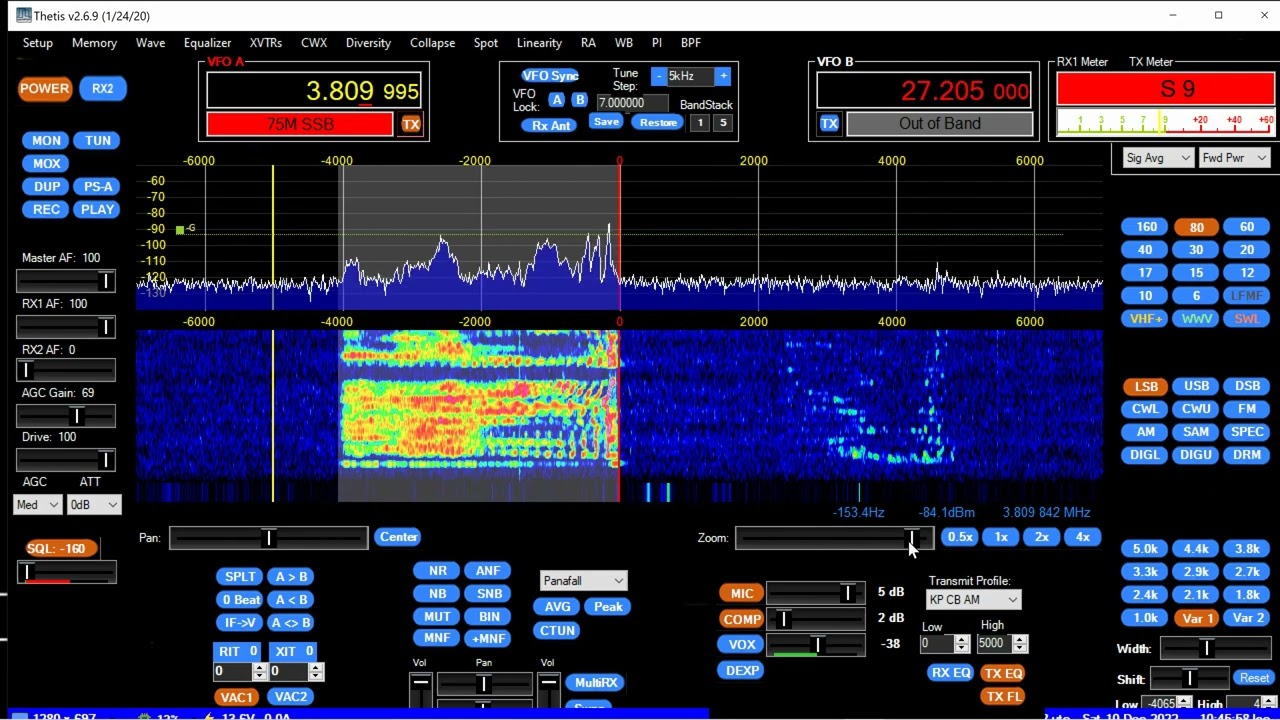The image size is (1280, 720).
Task: Select FM mode
Action: coord(1247,409)
